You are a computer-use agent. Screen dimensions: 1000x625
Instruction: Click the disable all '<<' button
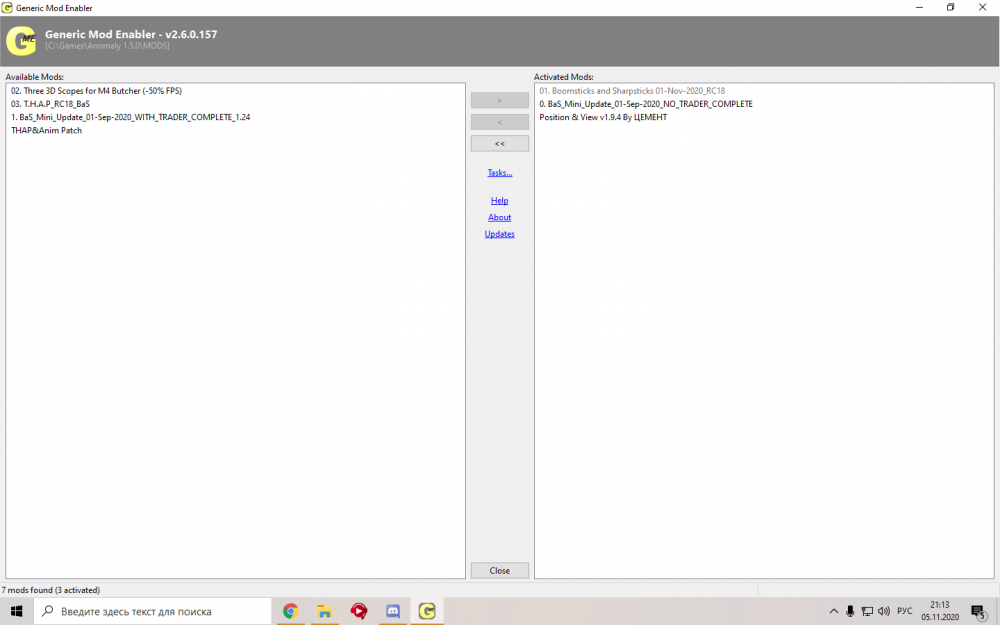(499, 143)
